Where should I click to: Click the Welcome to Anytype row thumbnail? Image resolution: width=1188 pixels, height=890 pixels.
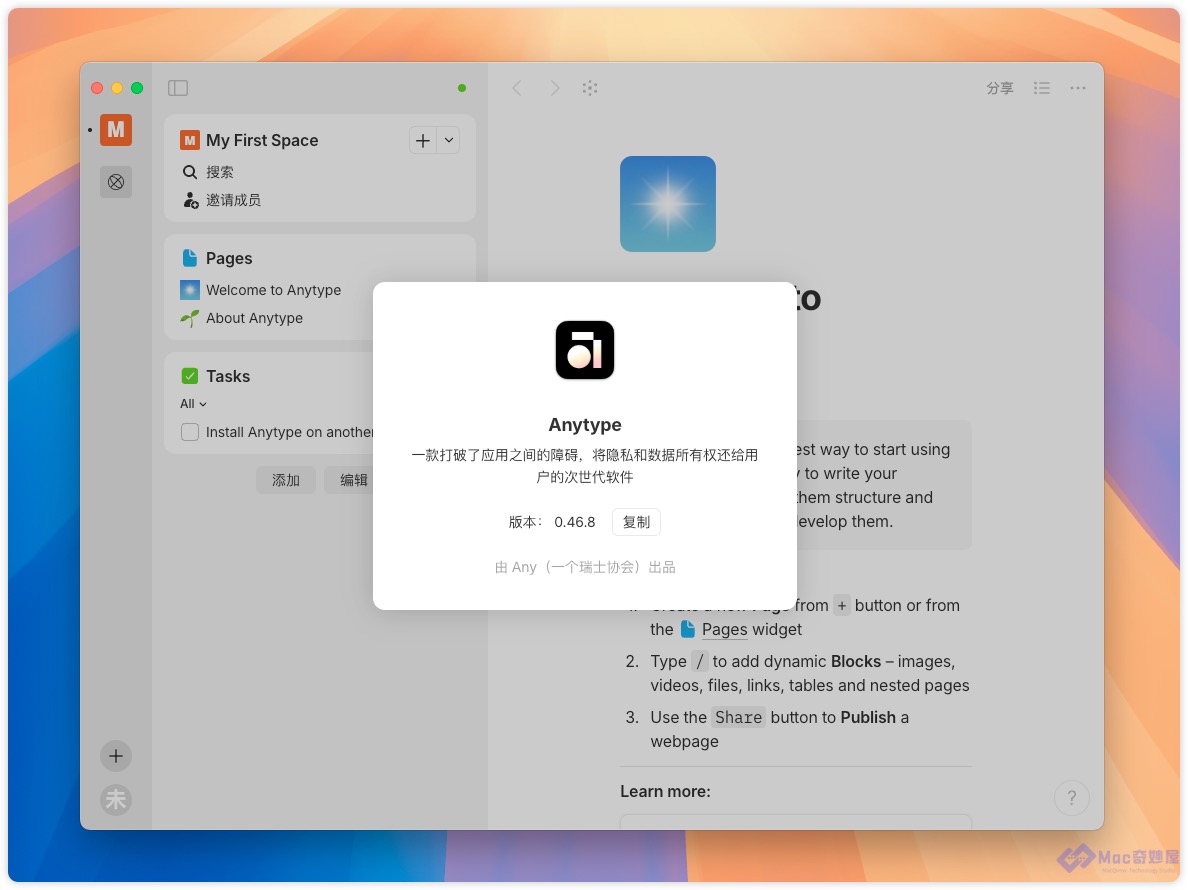[x=190, y=290]
